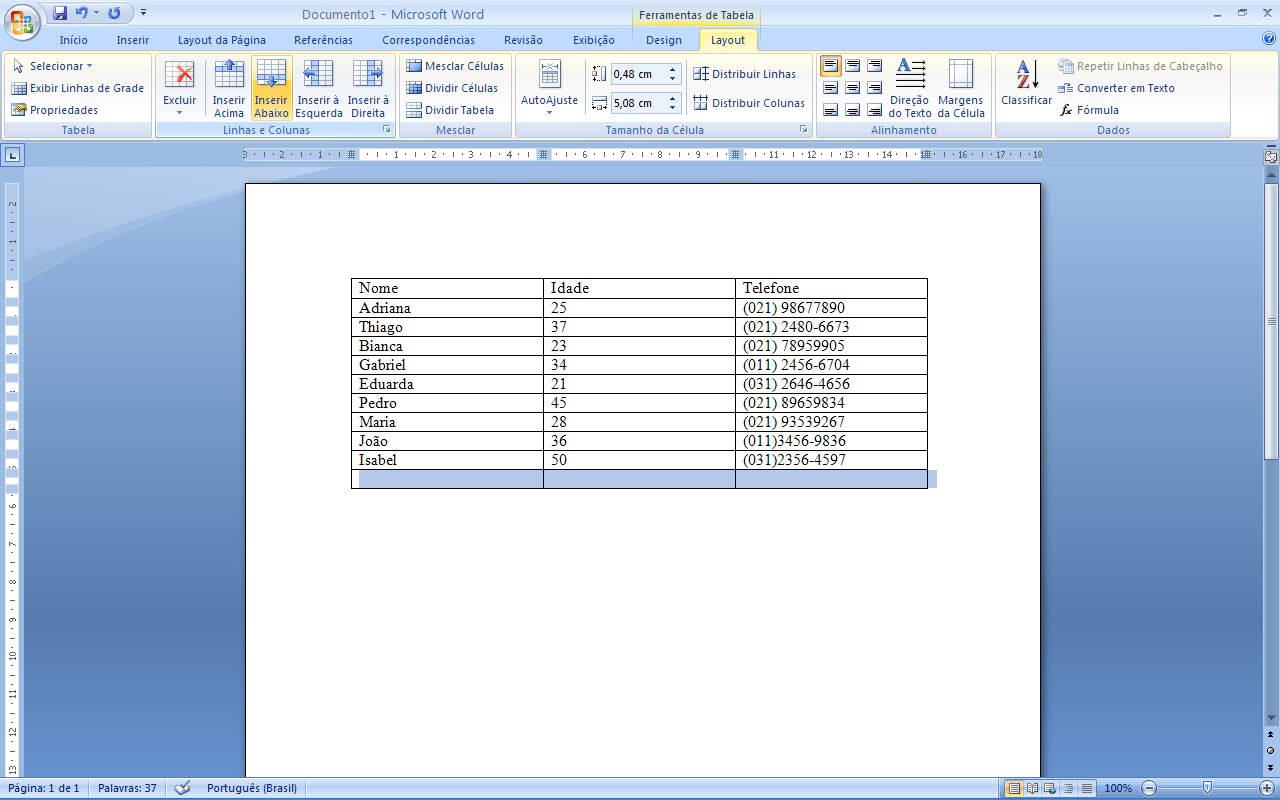
Task: Open Direção do Texto
Action: tap(910, 88)
